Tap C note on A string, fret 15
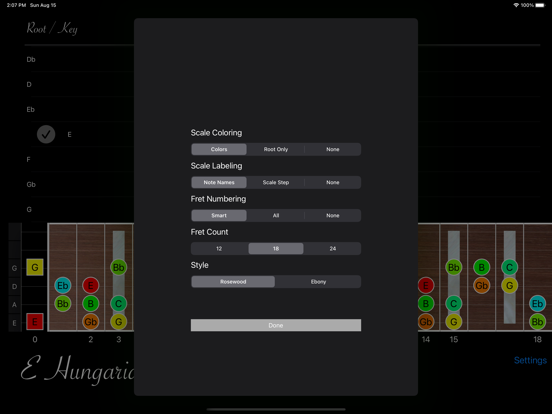Viewport: 552px width, 414px height. coord(454,303)
